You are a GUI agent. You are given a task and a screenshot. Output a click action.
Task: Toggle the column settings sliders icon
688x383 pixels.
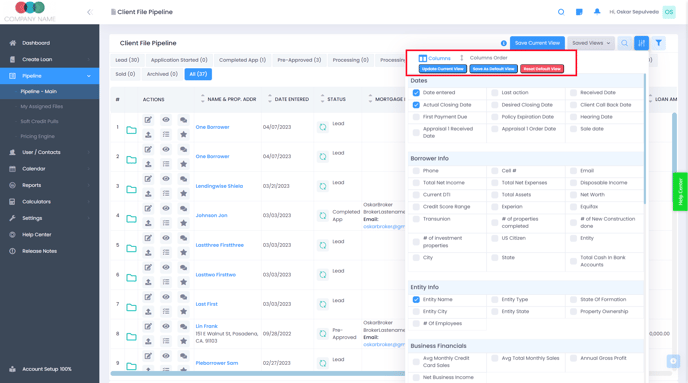click(641, 43)
